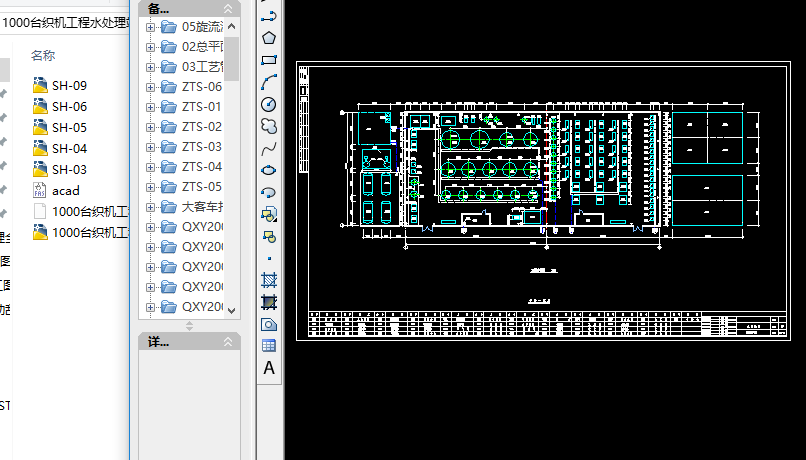Viewport: 806px width, 460px height.
Task: Expand the 03工艺 folder node
Action: point(150,67)
